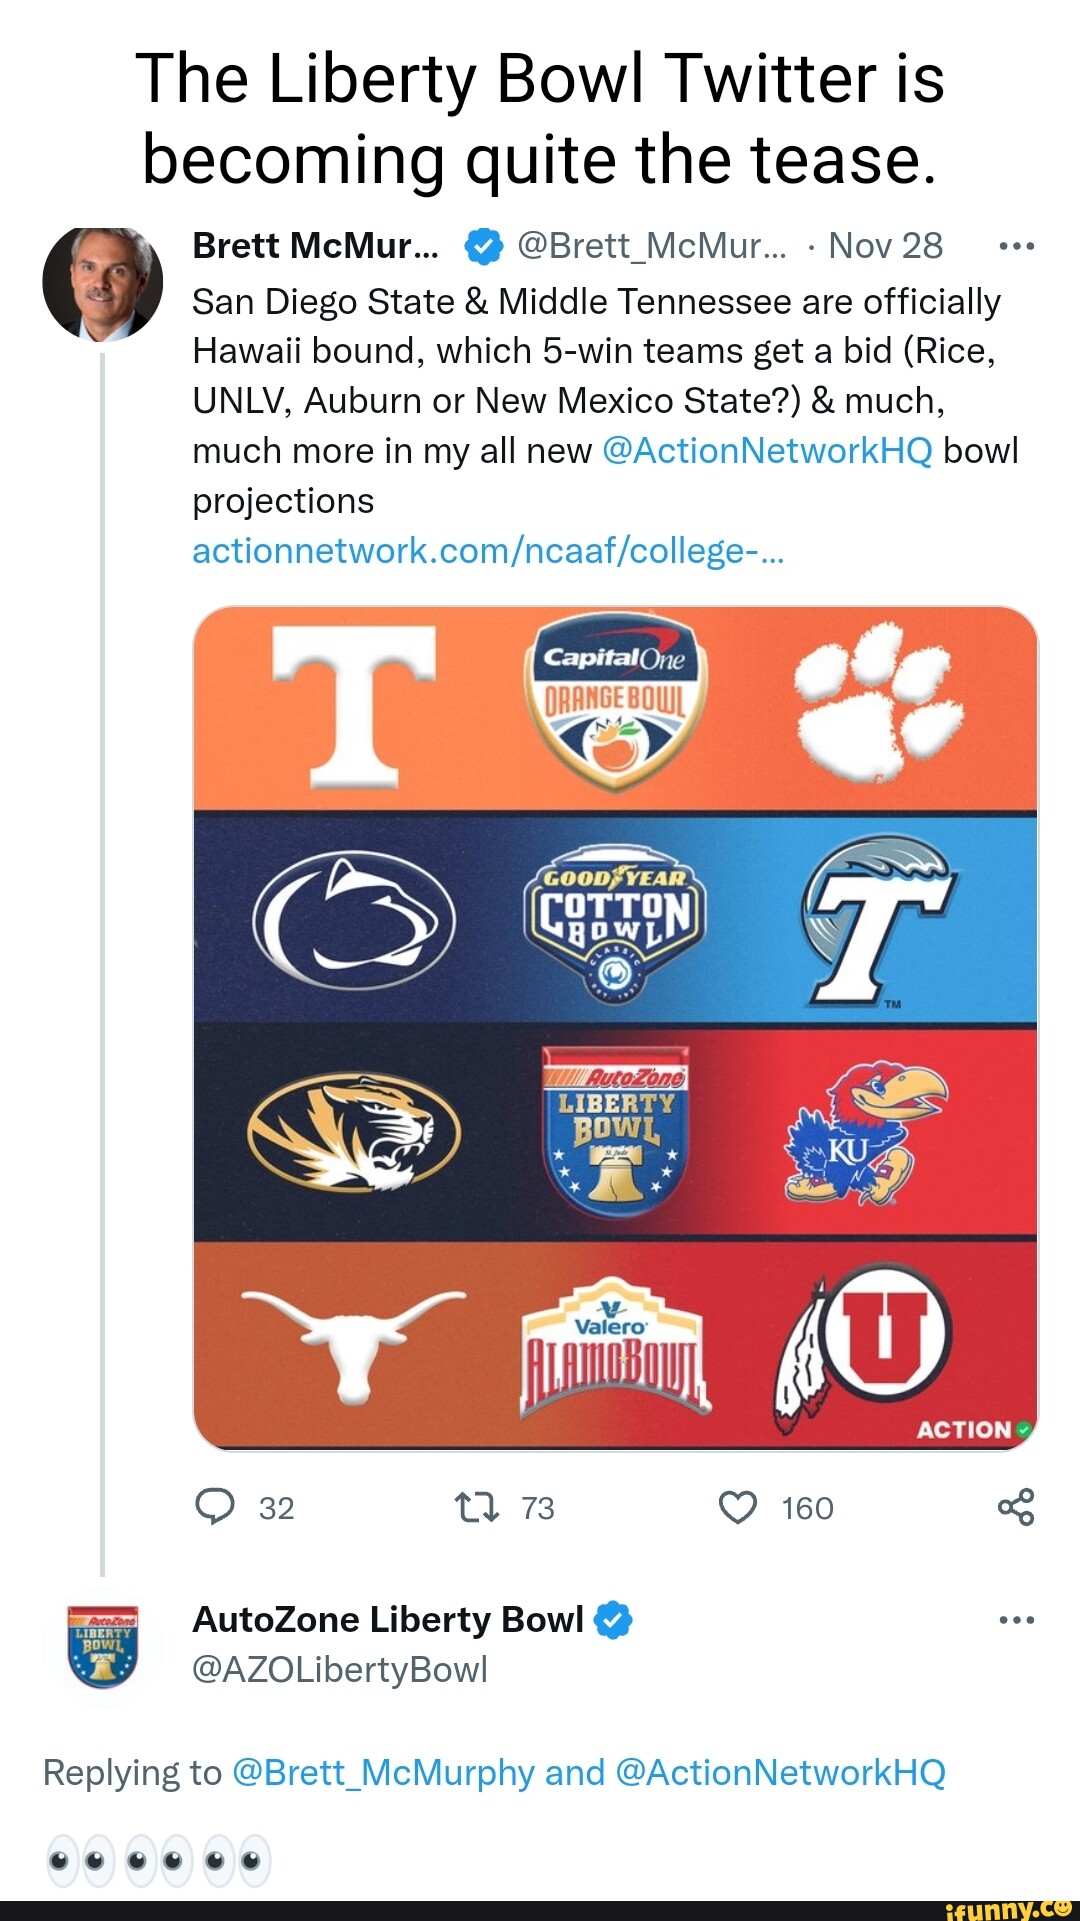Click the @AZOLibertyBowl handle

tap(340, 1669)
